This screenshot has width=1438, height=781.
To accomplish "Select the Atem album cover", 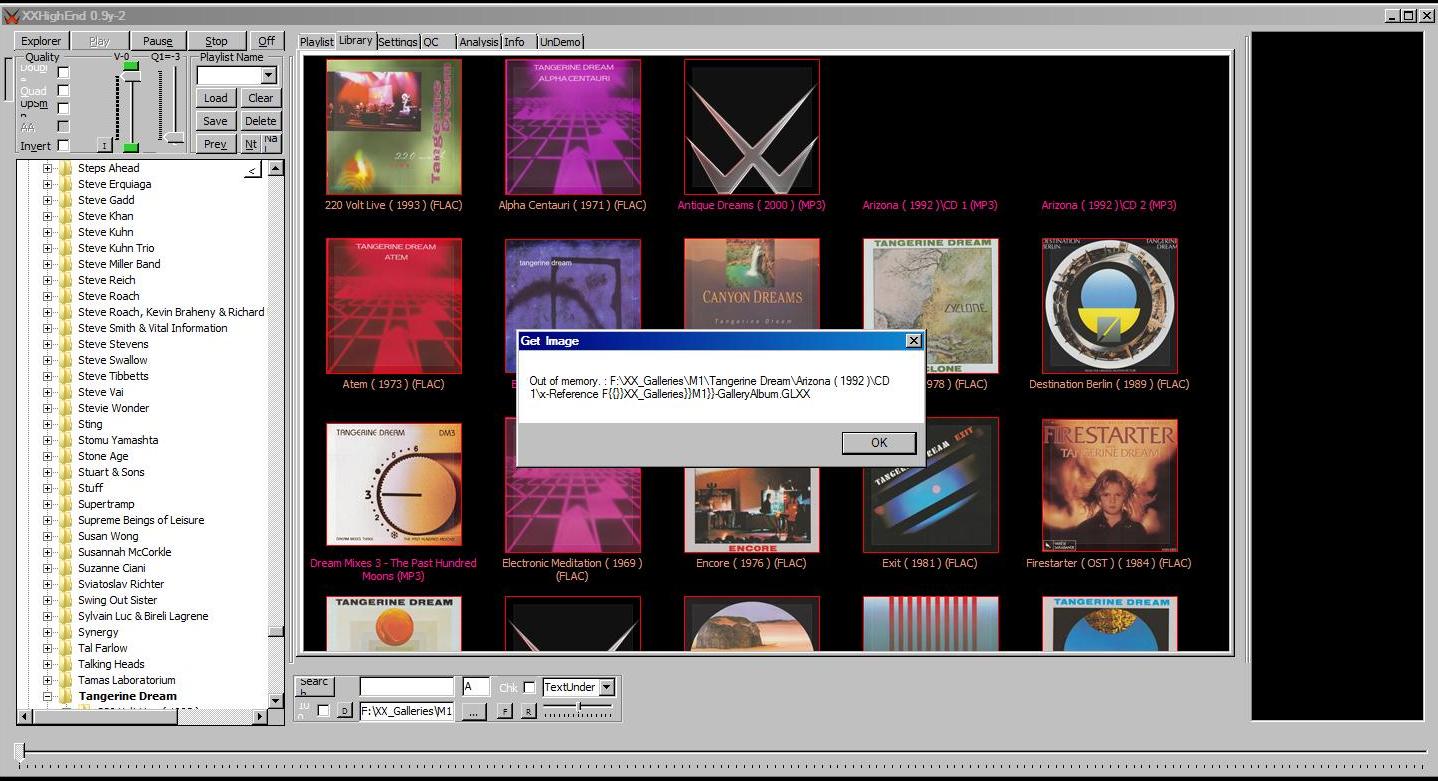I will click(393, 306).
